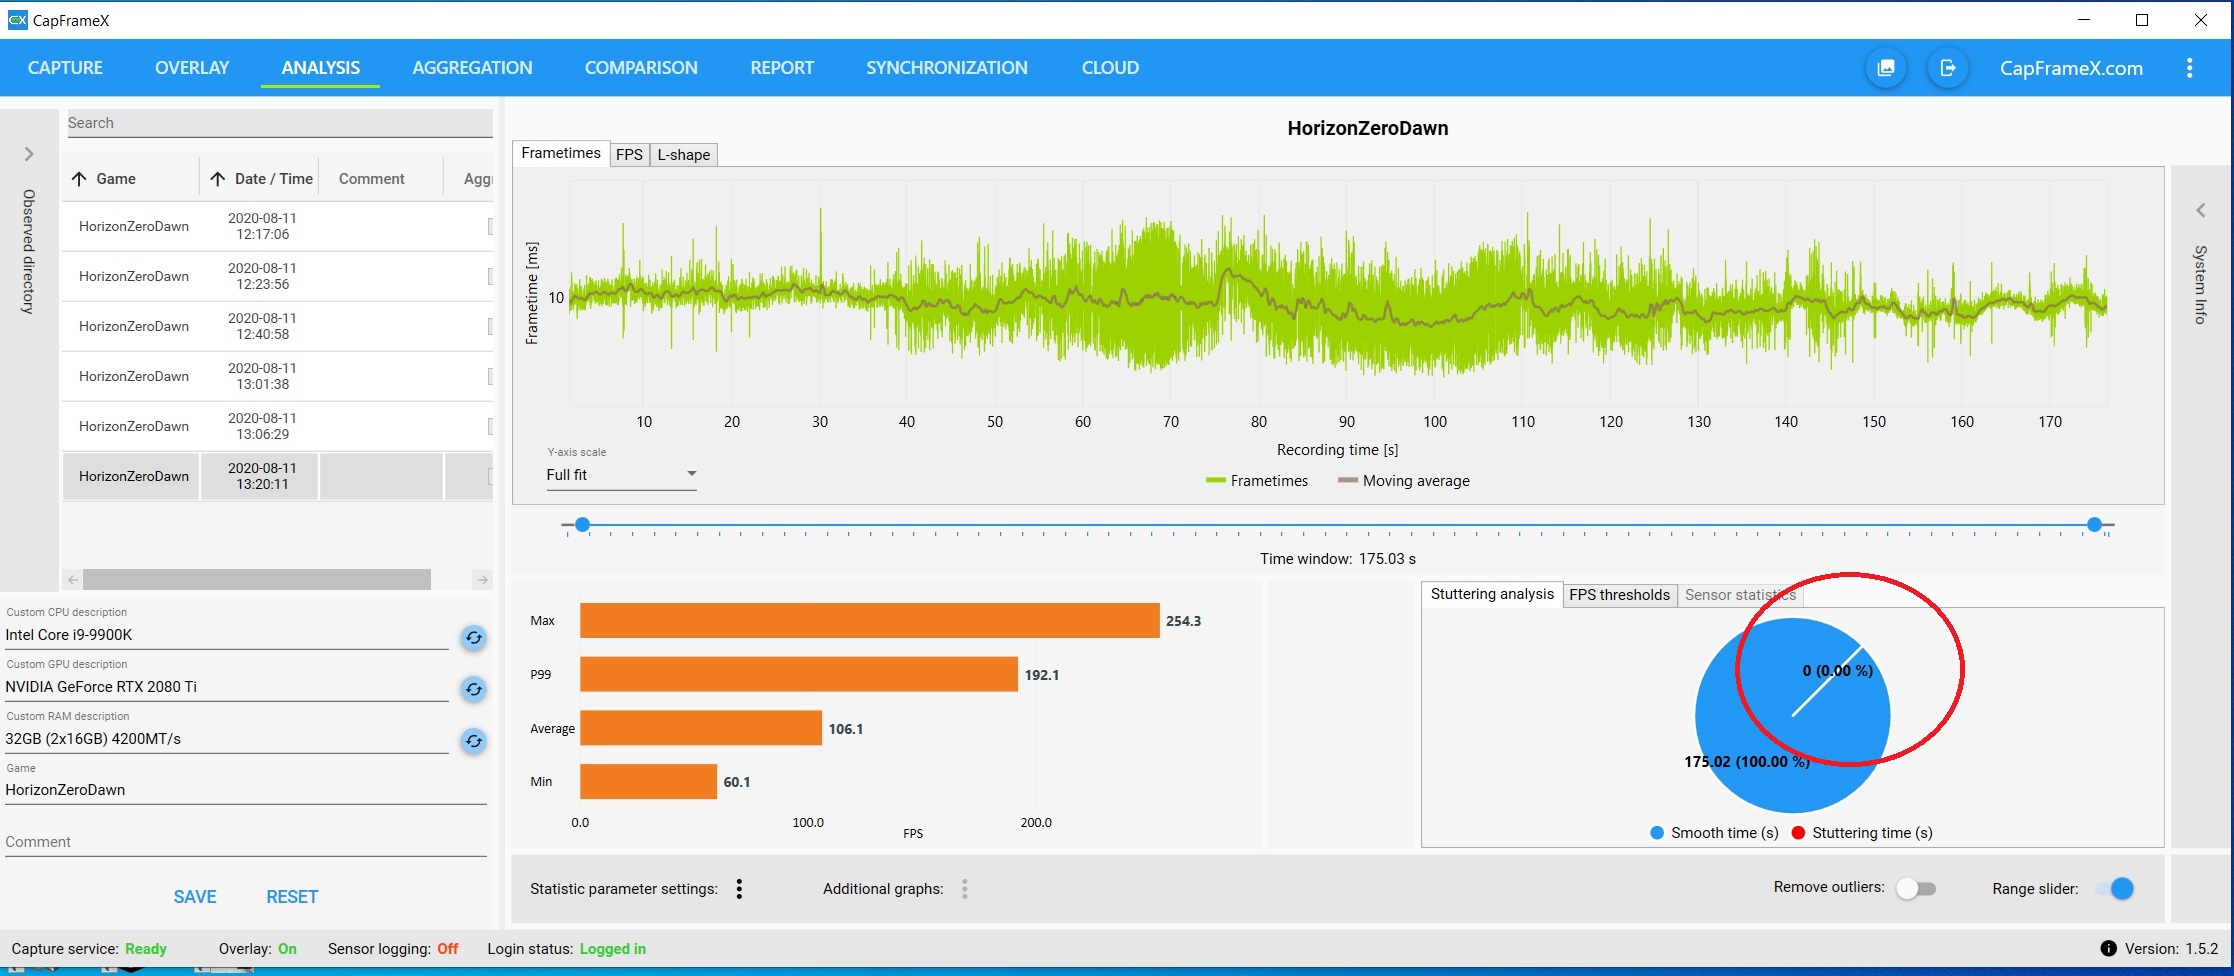
Task: Click the Game name field showing HorizonZeroDawn
Action: (x=245, y=790)
